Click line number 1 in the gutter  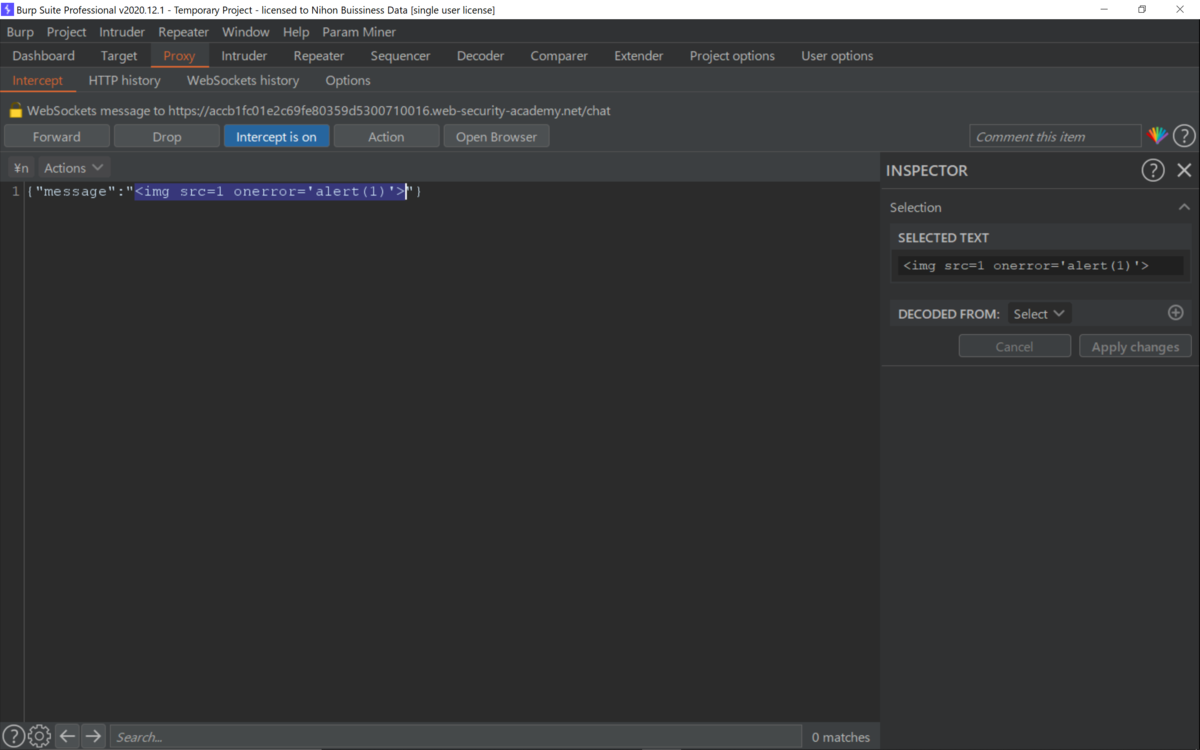tap(15, 191)
